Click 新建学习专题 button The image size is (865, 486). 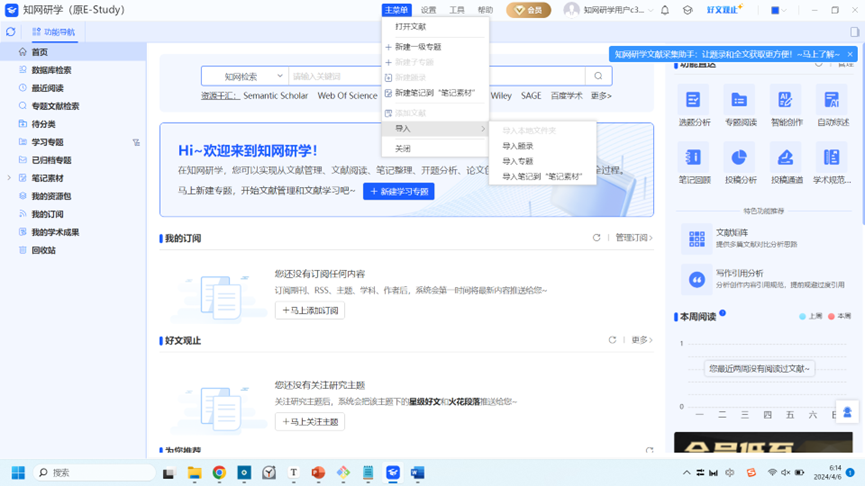click(399, 191)
